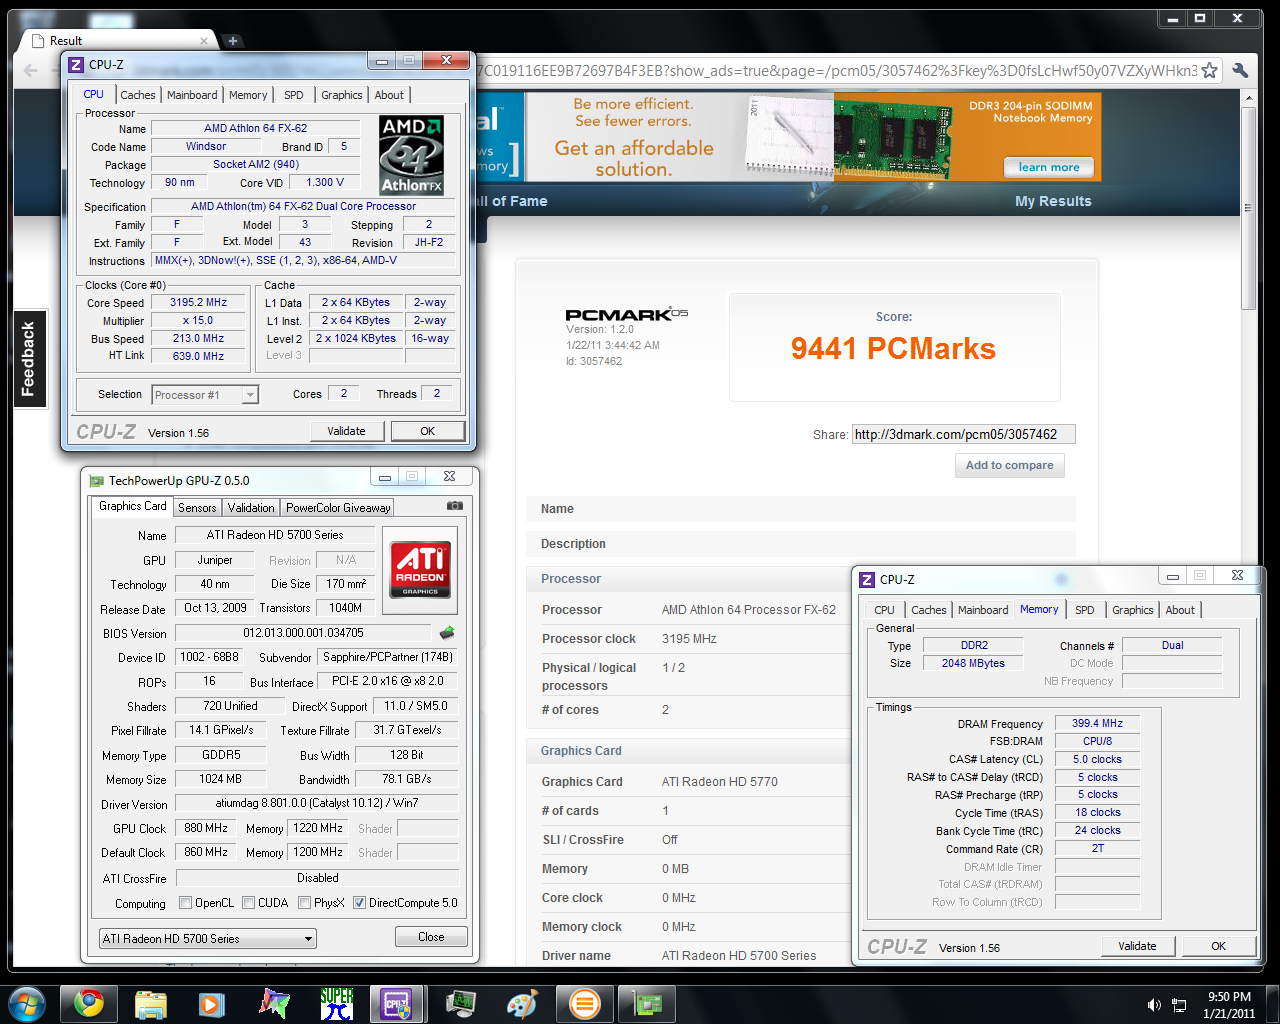The width and height of the screenshot is (1280, 1024).
Task: Toggle the OpenCL checkbox
Action: 185,902
